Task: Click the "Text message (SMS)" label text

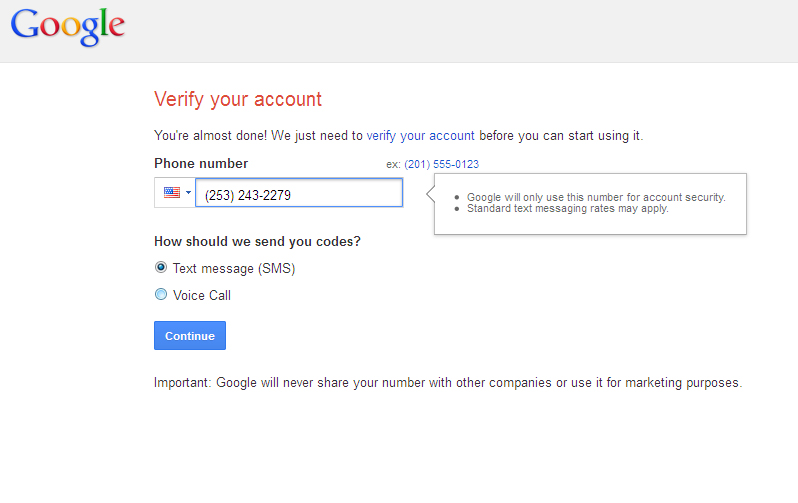Action: 233,268
